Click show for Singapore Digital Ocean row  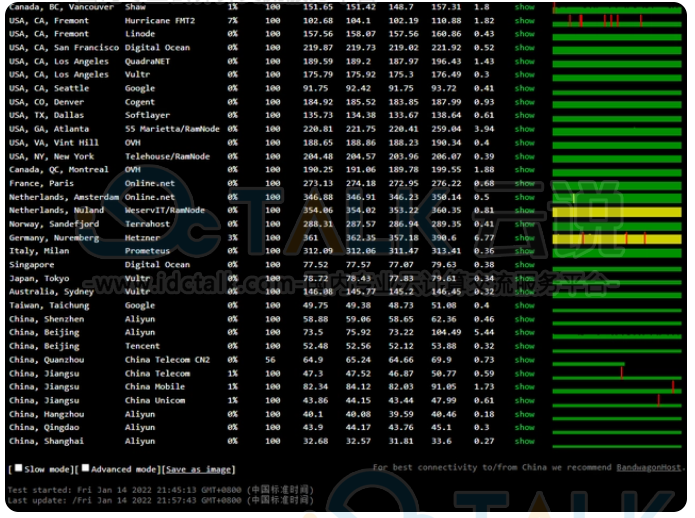[x=524, y=265]
